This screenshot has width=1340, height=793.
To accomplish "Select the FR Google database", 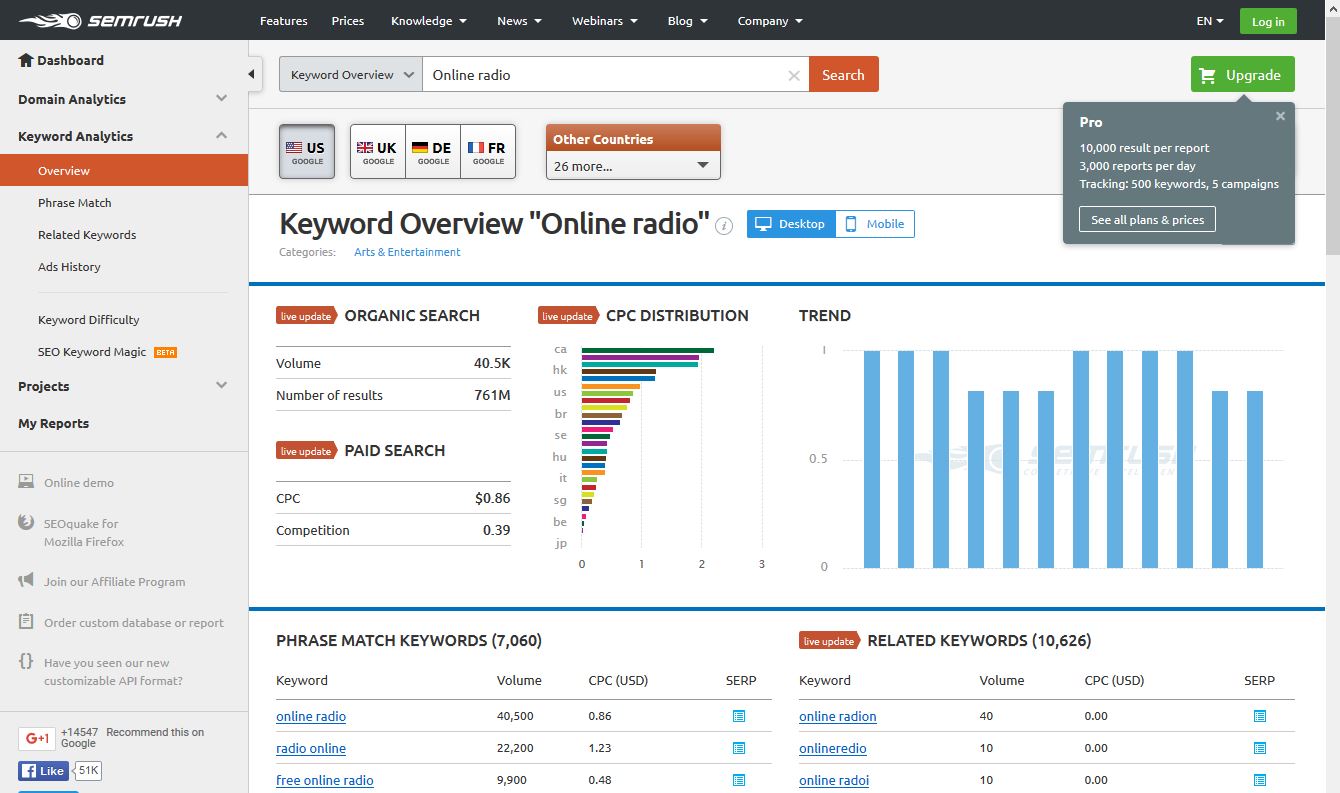I will point(488,152).
